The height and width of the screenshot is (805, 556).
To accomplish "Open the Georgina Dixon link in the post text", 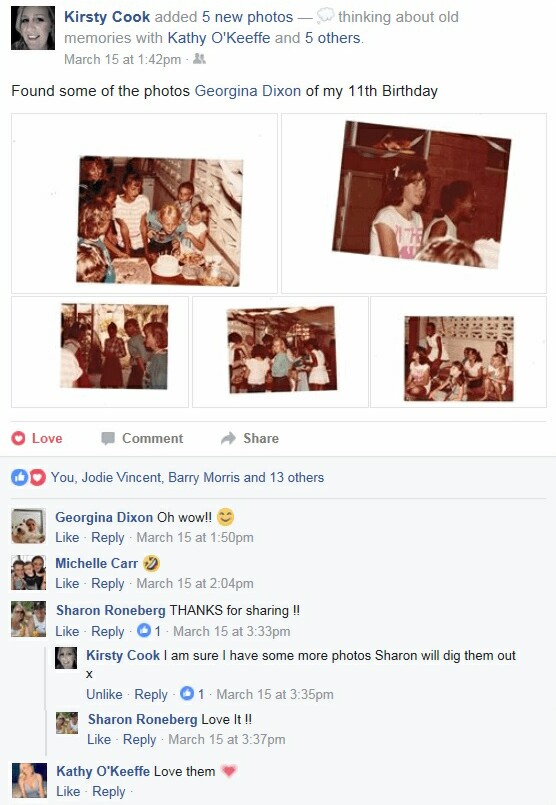I will click(247, 91).
